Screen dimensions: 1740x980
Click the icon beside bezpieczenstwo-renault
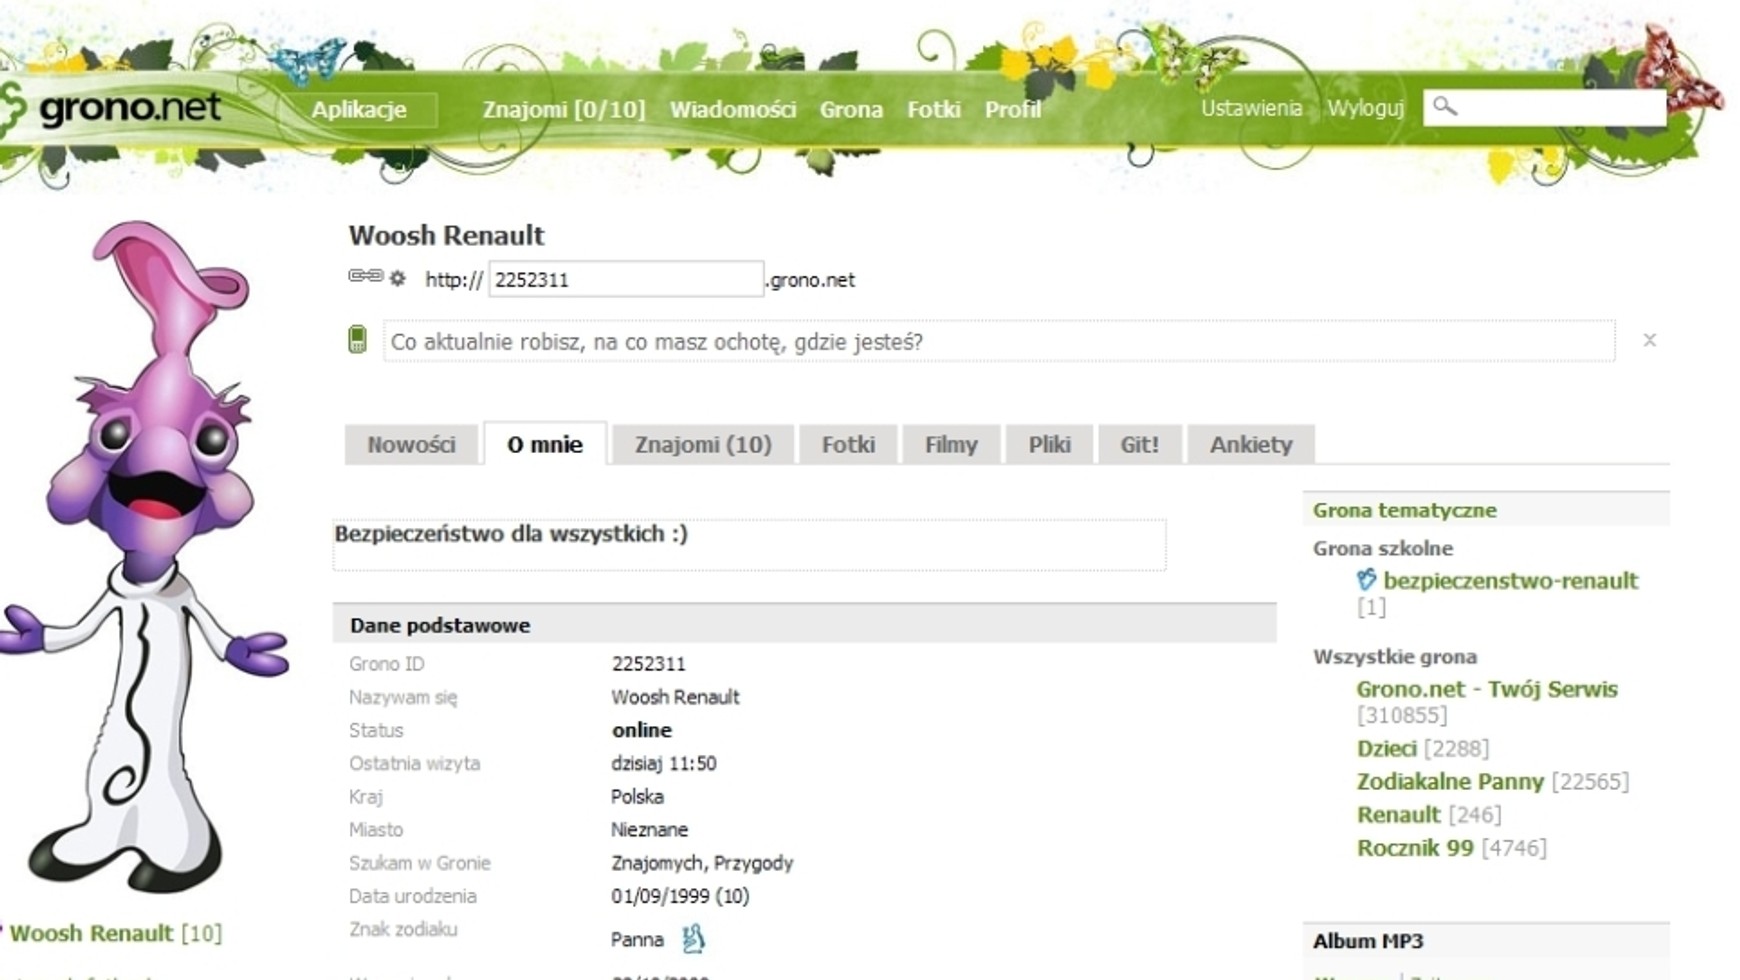1366,580
